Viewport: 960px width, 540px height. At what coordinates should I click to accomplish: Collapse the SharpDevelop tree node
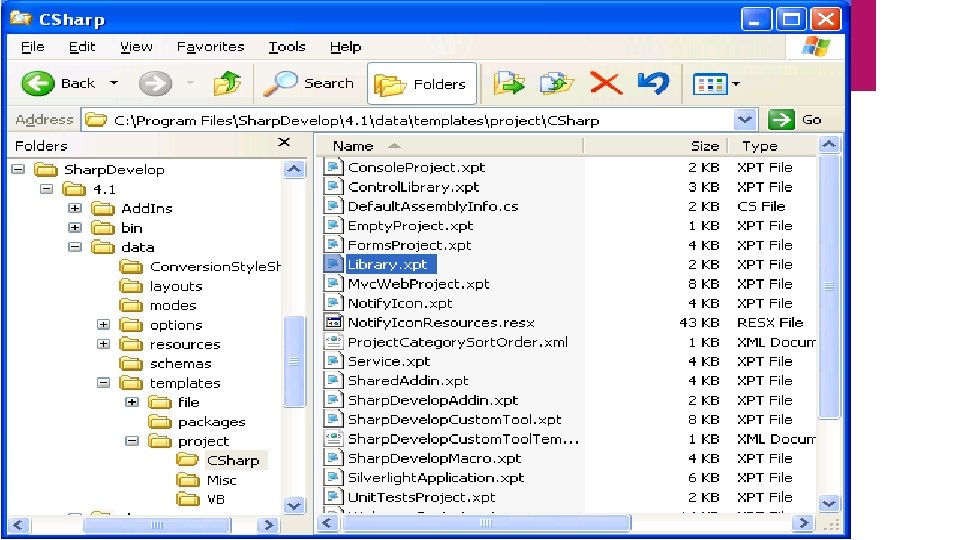(18, 169)
